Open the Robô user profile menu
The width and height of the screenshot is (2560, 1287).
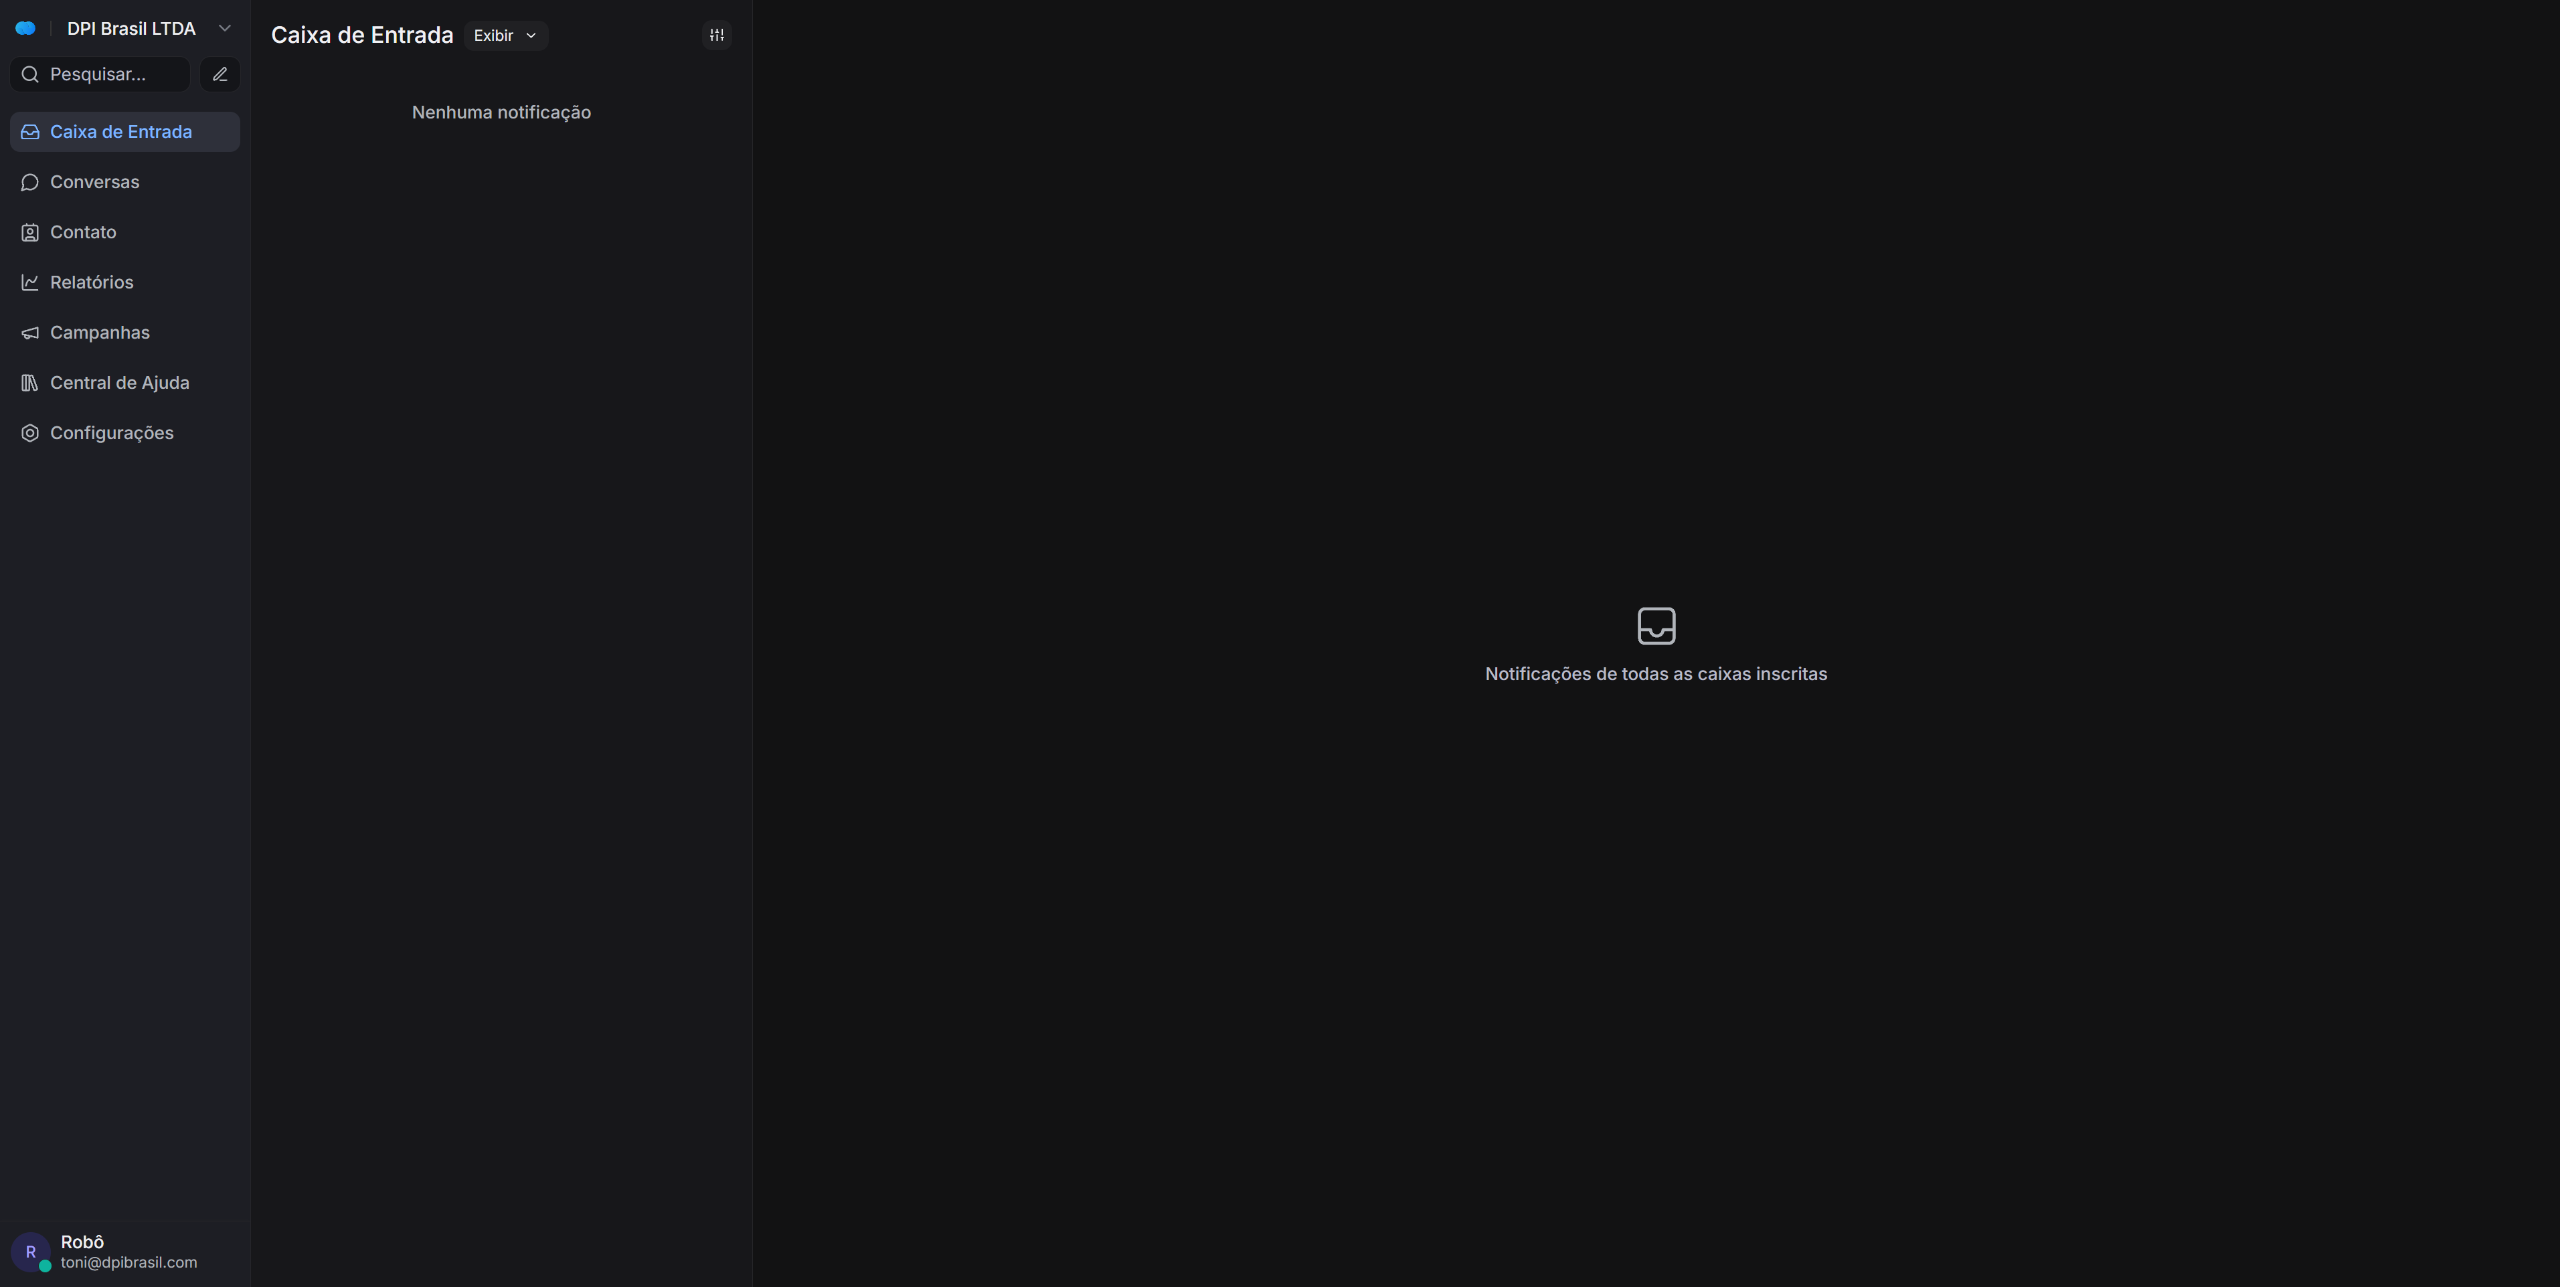pos(82,1242)
